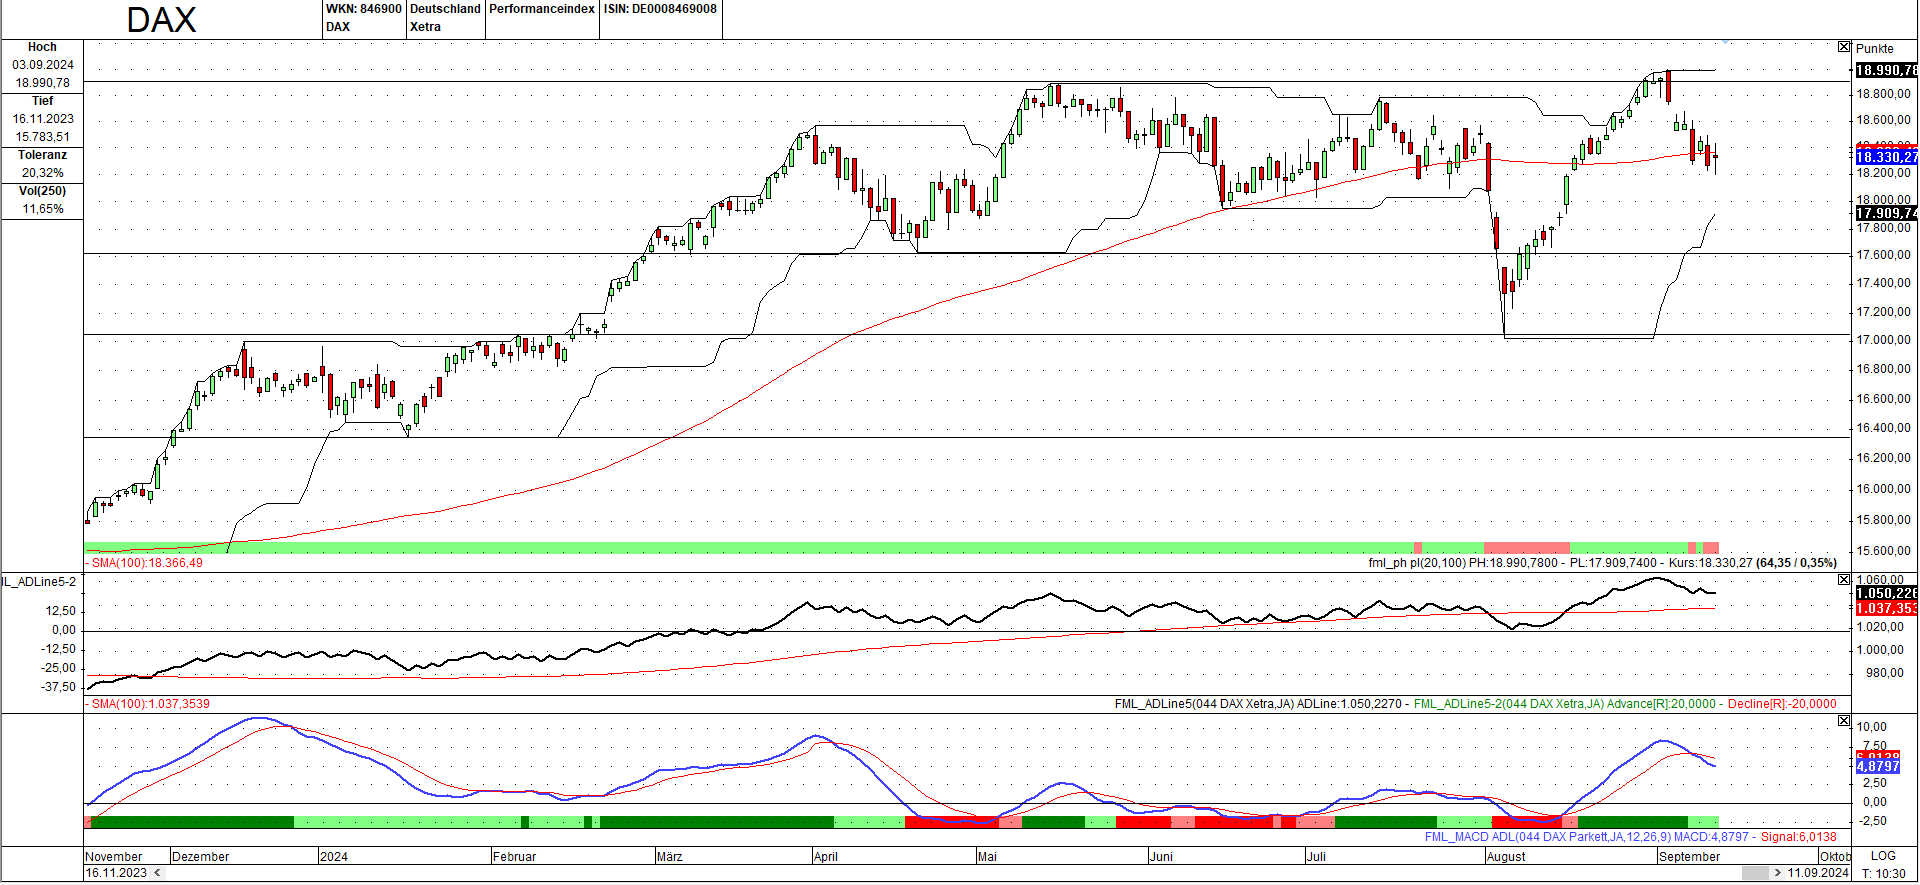
Task: Click the Toleranz info cell
Action: 42,164
